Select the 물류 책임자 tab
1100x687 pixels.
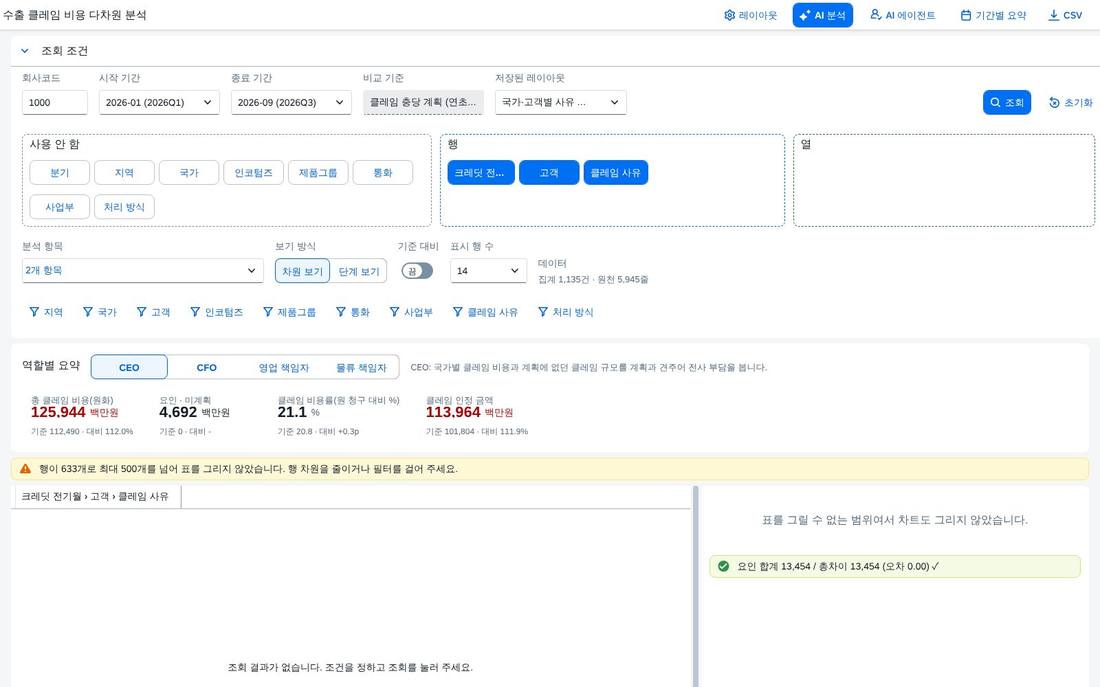361,367
